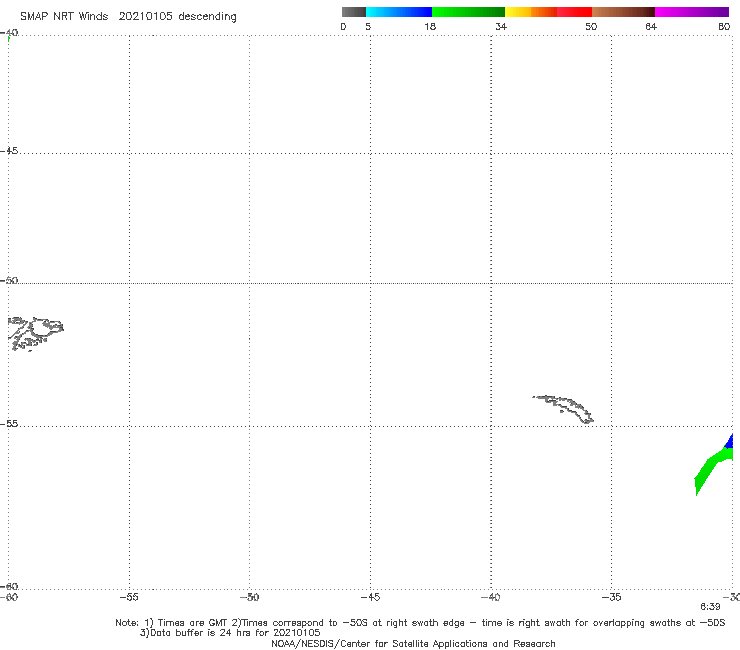Click color scale tick label '64'
Screen dimensions: 740x650
click(651, 27)
